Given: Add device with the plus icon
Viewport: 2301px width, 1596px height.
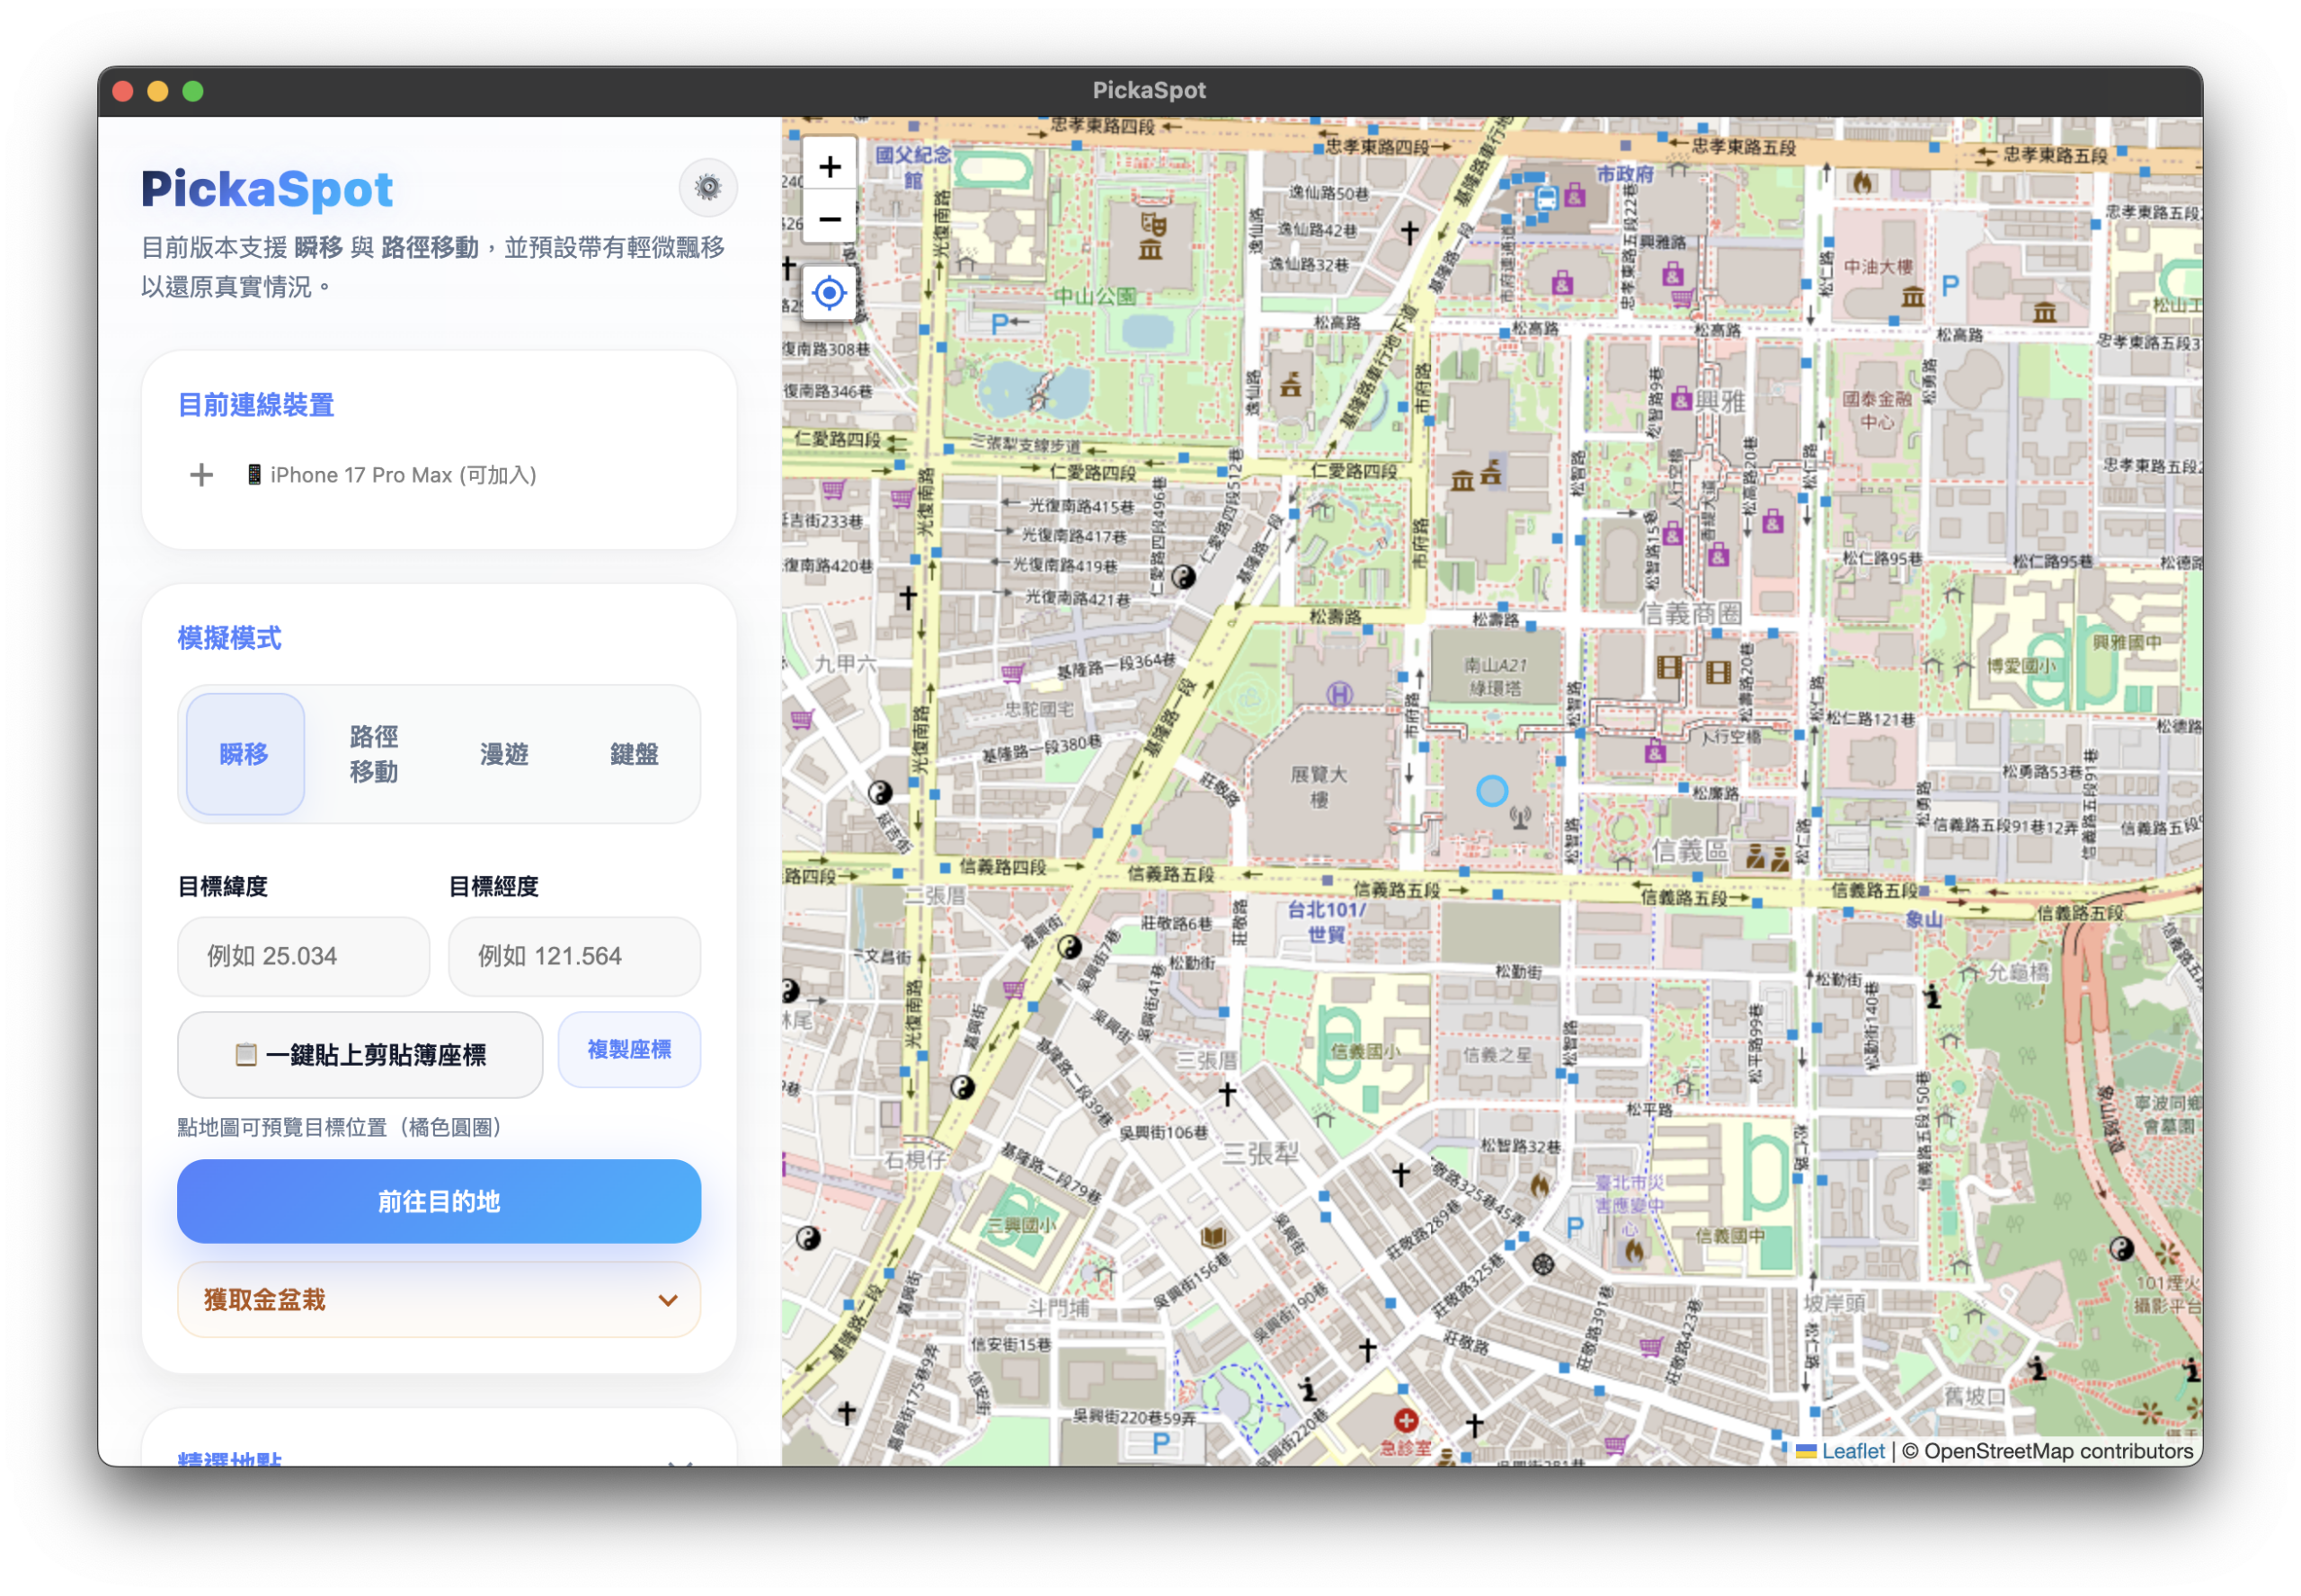Looking at the screenshot, I should coord(201,474).
